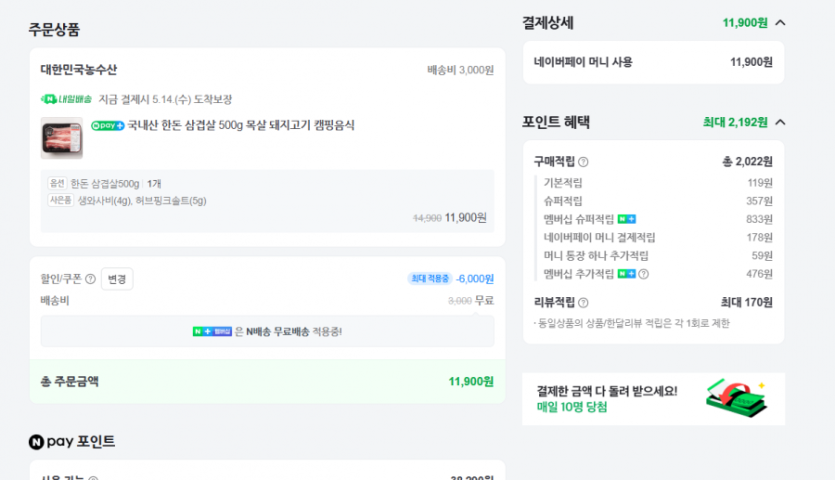This screenshot has height=480, width=835.
Task: Open the 매일 10명 당첨 promotion banner
Action: coord(653,399)
